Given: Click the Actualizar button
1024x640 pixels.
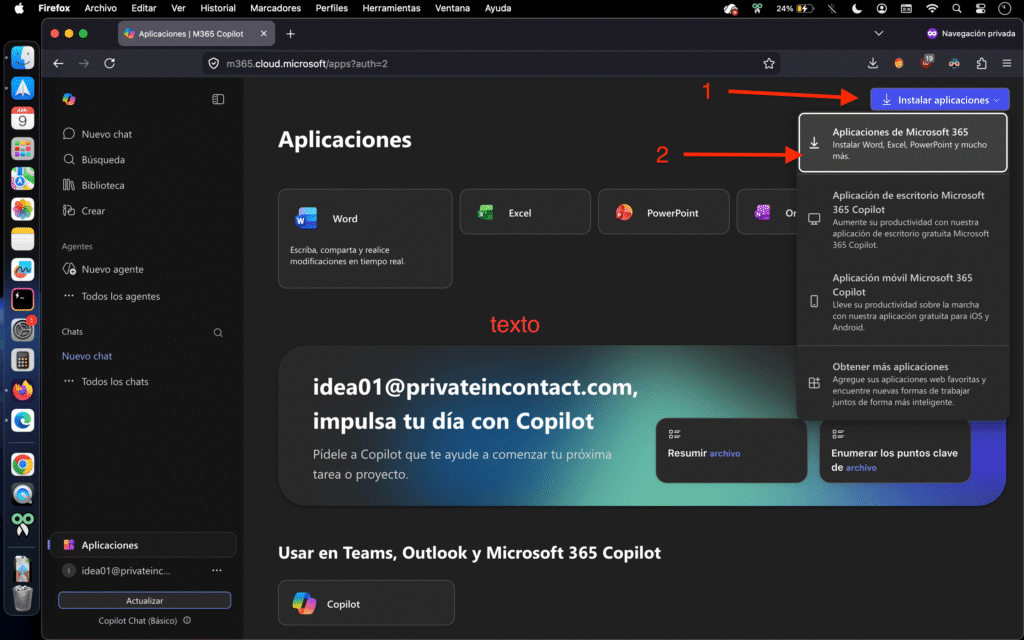Looking at the screenshot, I should click(x=144, y=600).
